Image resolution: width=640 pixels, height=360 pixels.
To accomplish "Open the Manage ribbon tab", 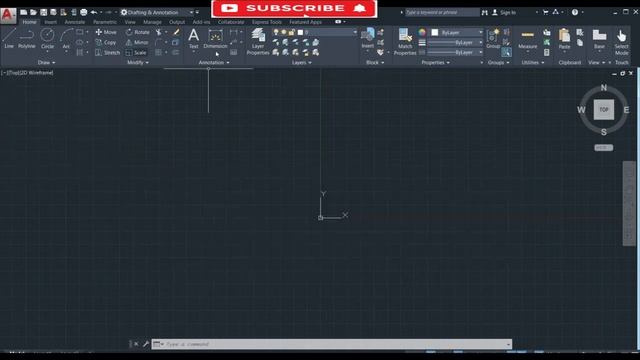I will 152,22.
